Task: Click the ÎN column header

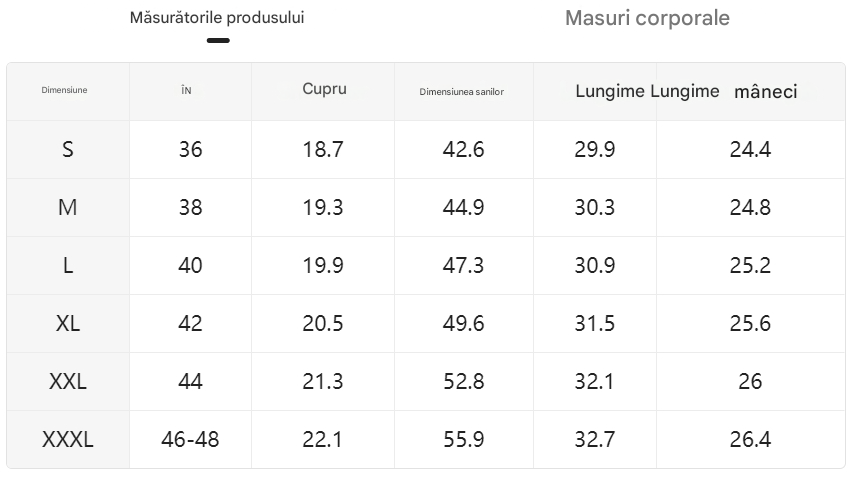Action: [x=186, y=90]
